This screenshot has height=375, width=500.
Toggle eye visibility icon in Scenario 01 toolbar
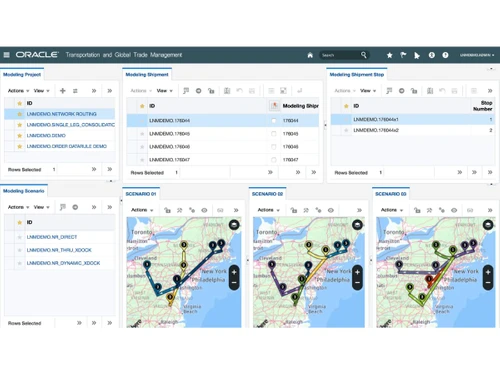(x=204, y=210)
